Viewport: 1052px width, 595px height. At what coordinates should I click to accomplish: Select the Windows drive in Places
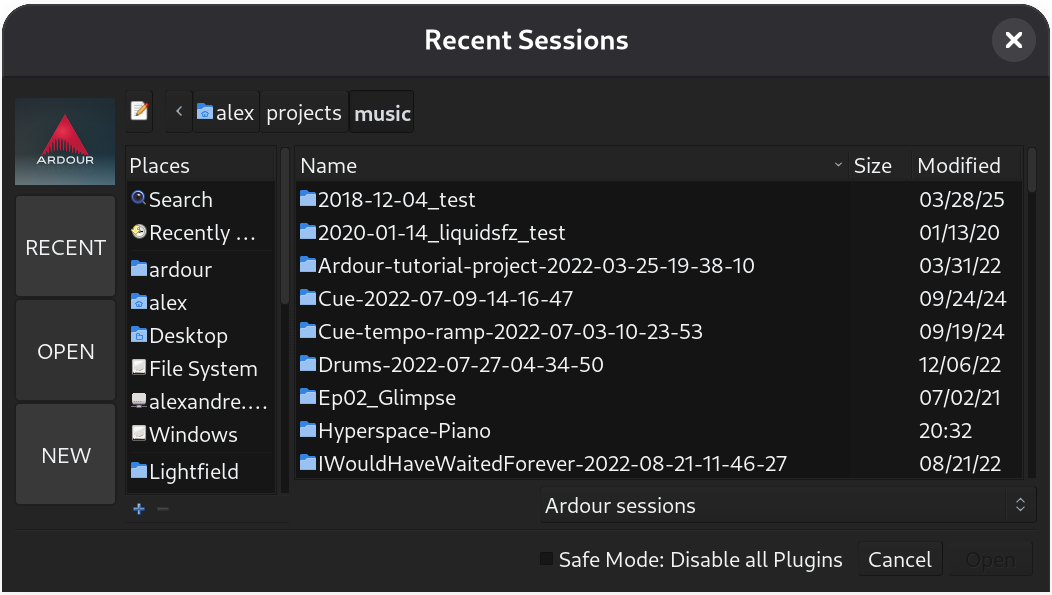tap(192, 435)
